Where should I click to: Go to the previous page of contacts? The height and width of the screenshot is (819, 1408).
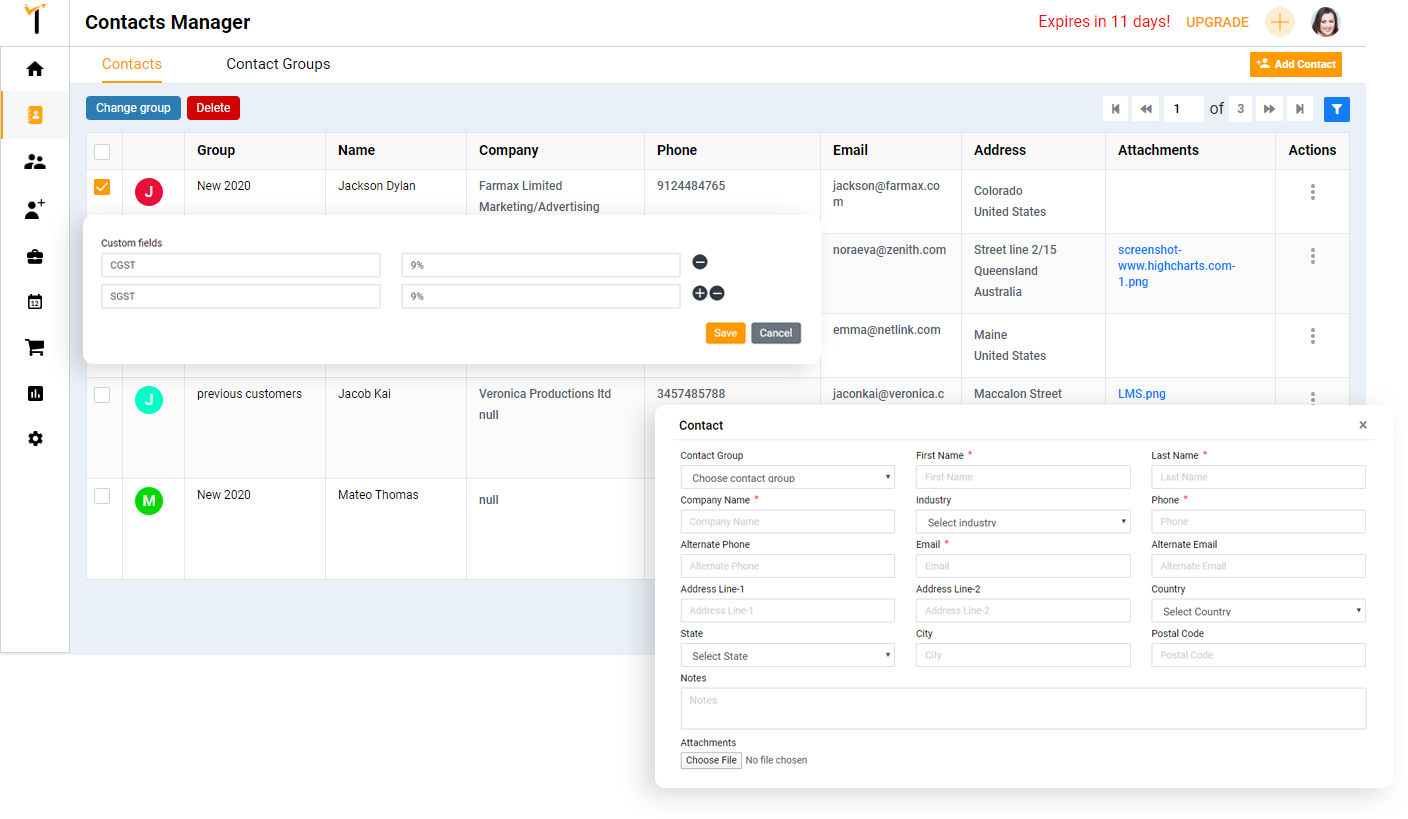coord(1147,109)
